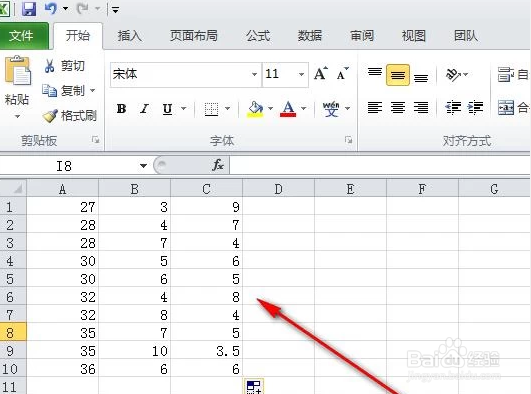The image size is (531, 394).
Task: Open the Undo history dropdown arrow
Action: coord(65,9)
